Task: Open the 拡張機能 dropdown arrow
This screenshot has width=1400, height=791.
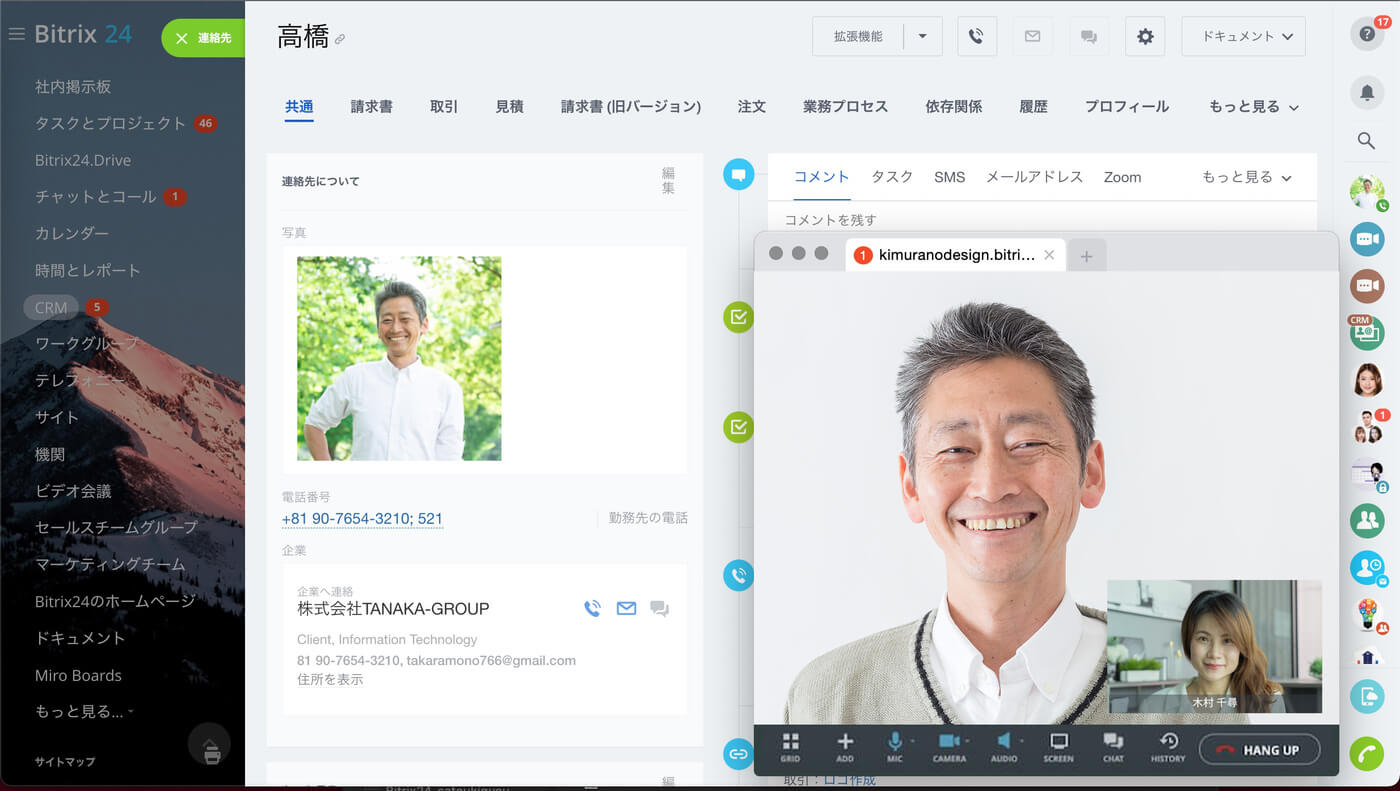Action: coord(922,36)
